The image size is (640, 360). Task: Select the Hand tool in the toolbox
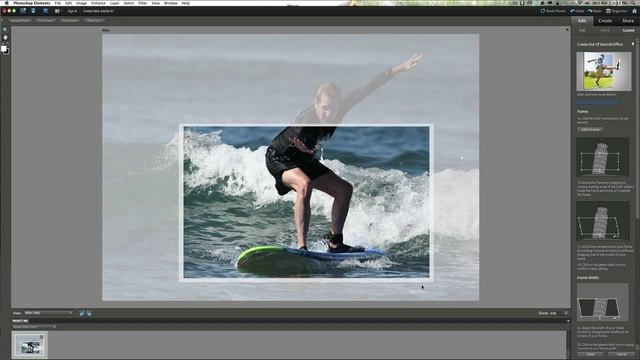tap(5, 38)
